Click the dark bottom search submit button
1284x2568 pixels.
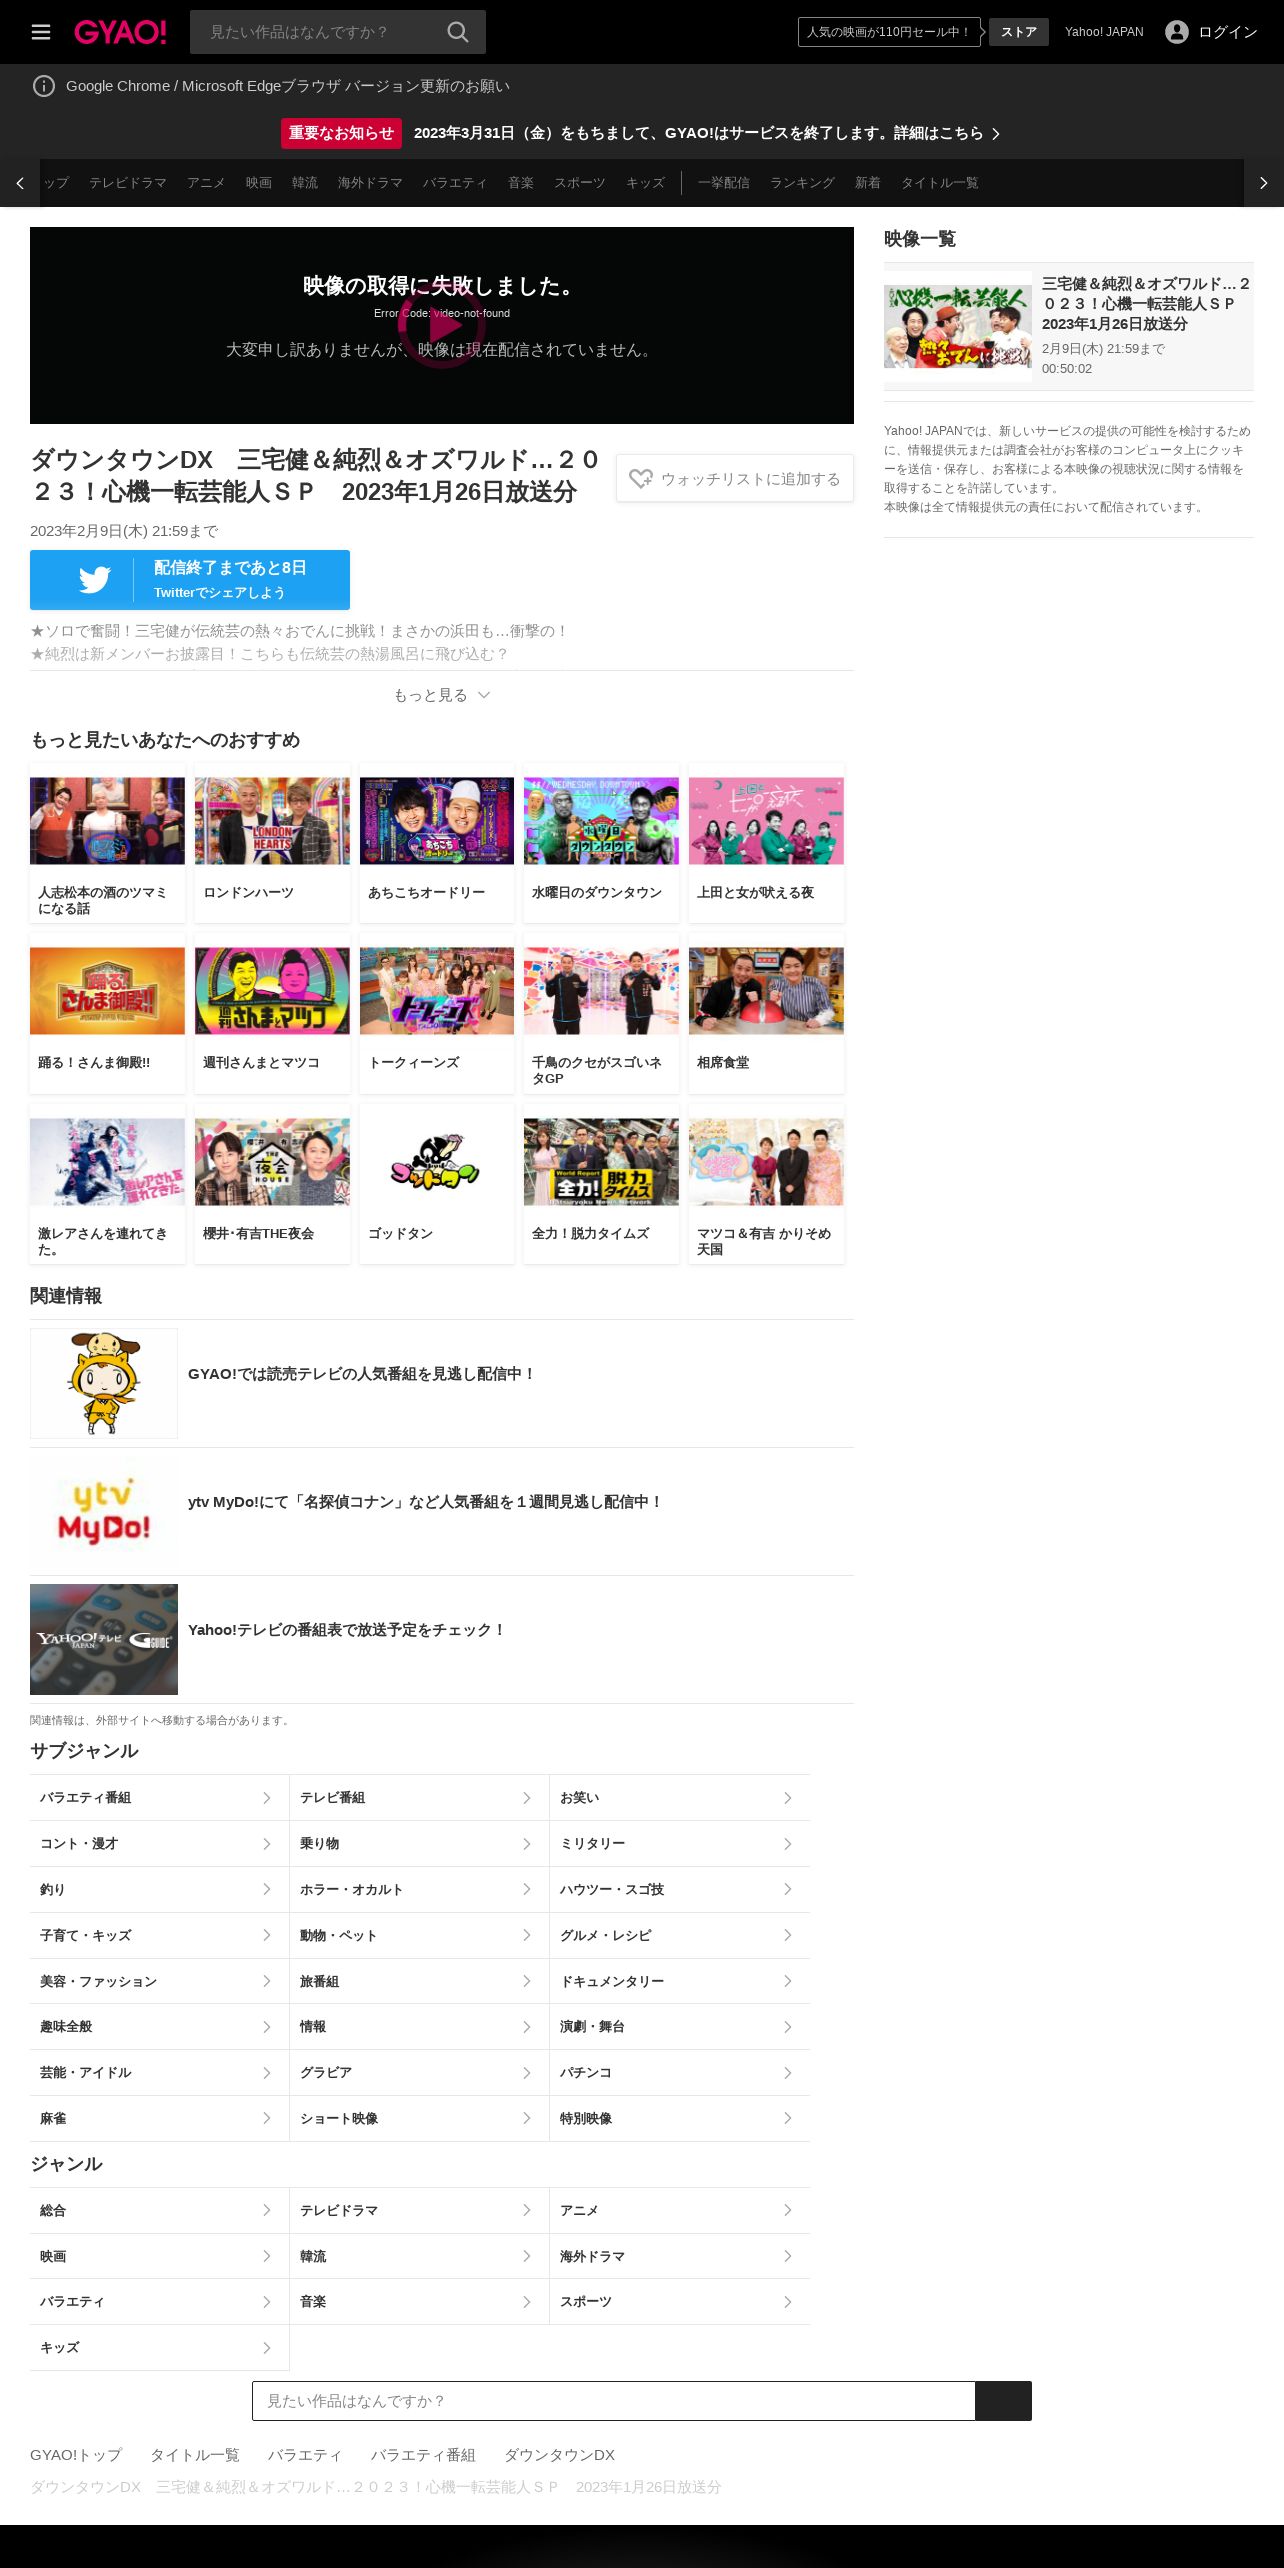[x=1003, y=2401]
